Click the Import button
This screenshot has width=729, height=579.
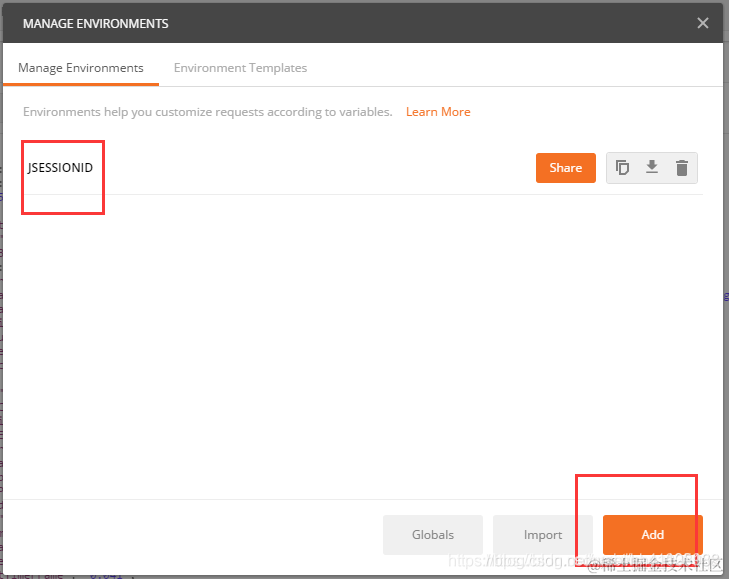pyautogui.click(x=543, y=535)
